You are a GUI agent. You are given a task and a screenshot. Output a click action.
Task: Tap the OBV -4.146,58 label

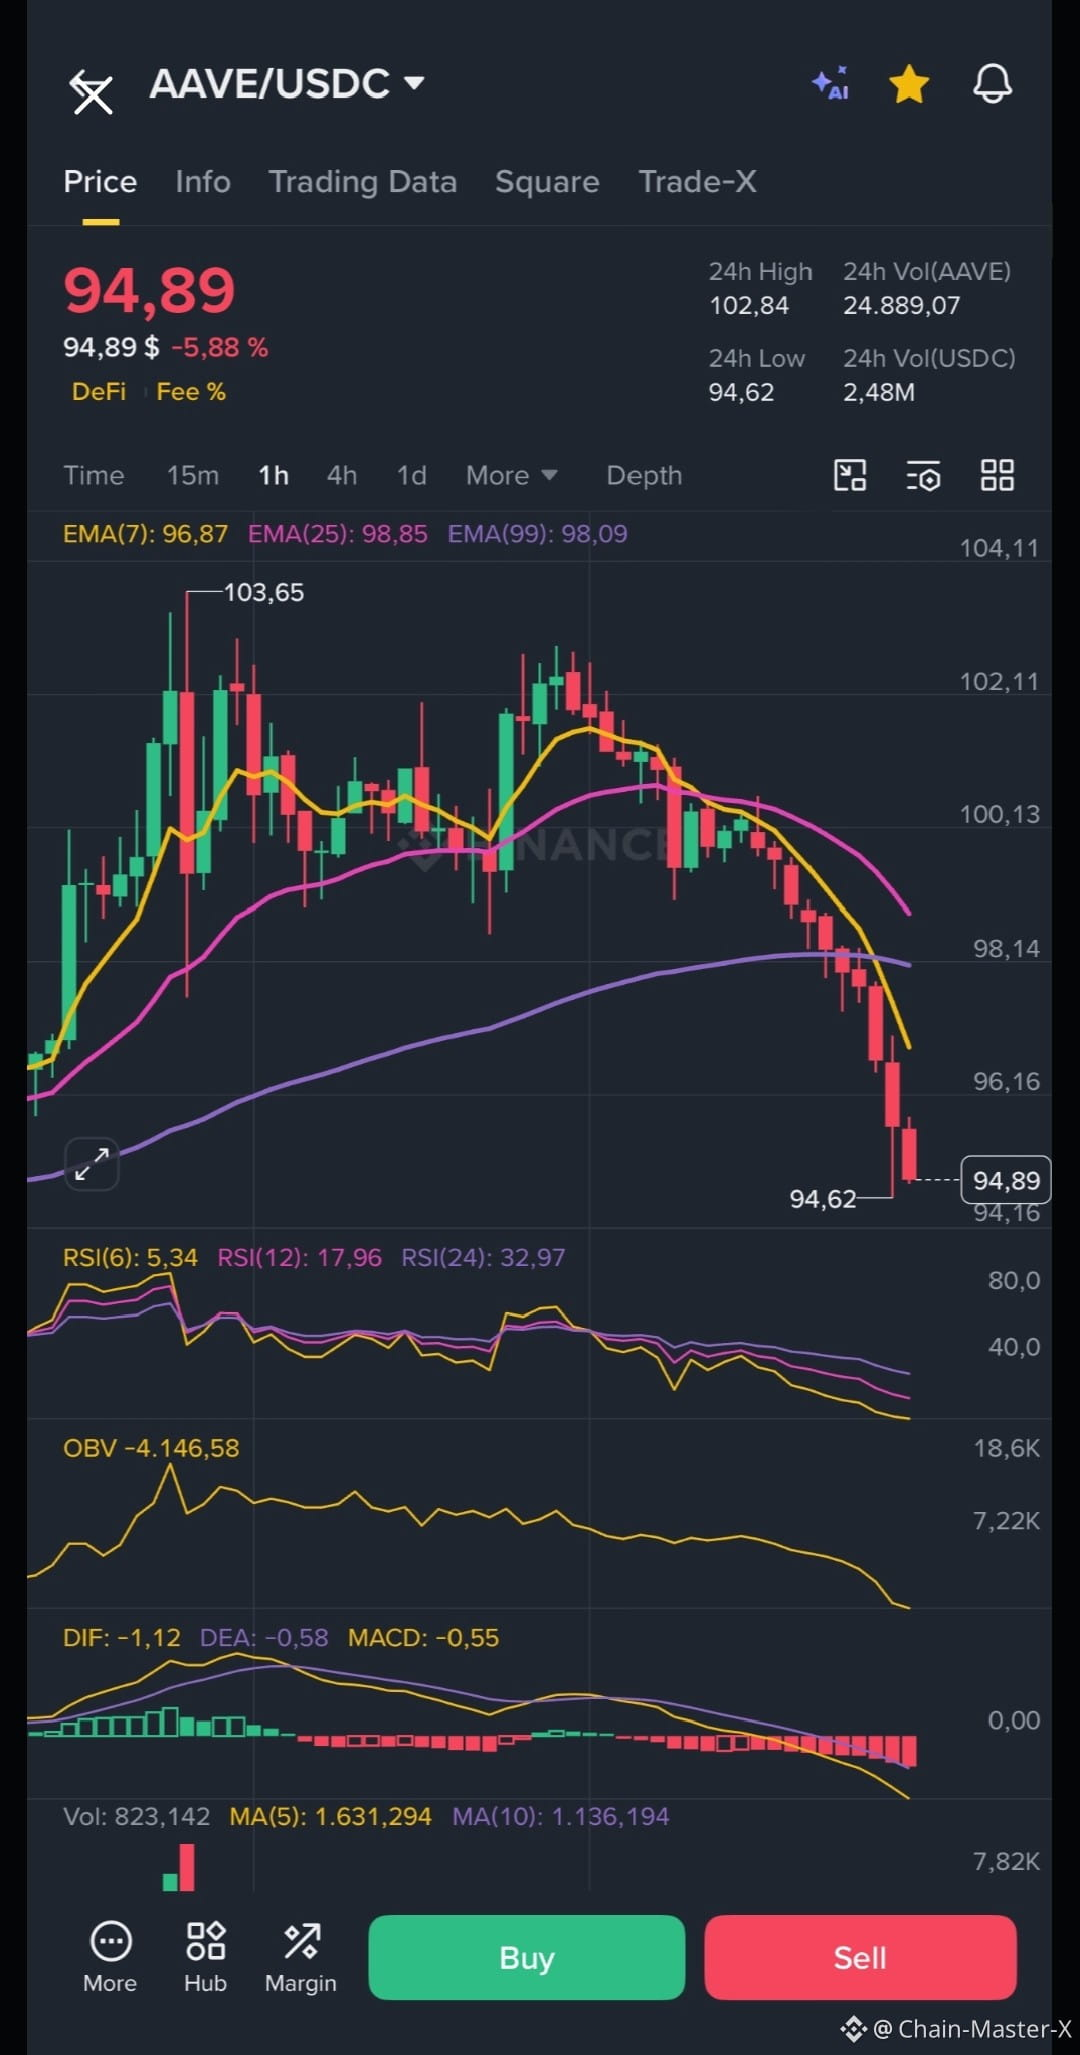(x=151, y=1448)
